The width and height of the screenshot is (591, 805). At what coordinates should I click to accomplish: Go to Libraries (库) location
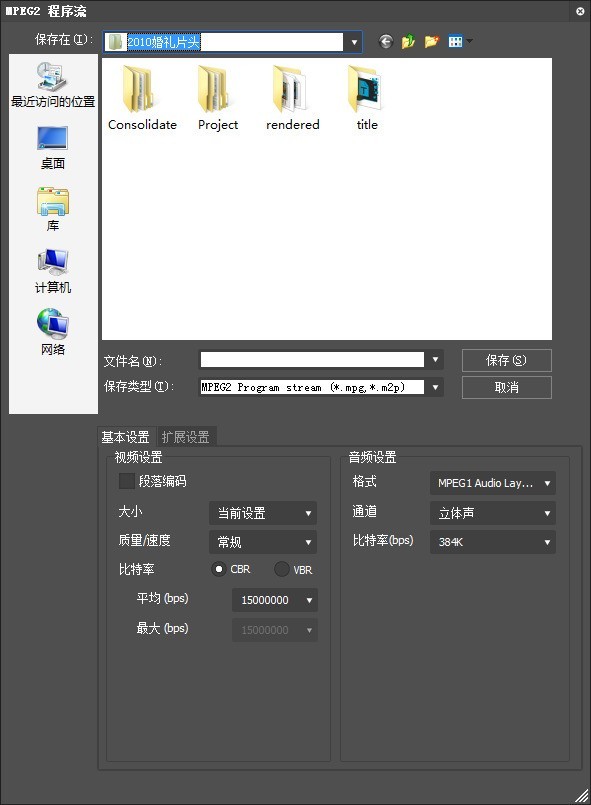pos(53,209)
